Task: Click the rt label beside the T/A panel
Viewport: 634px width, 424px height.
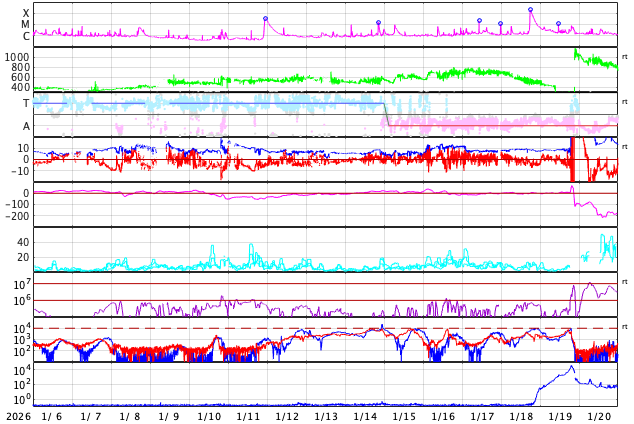Action: click(624, 102)
